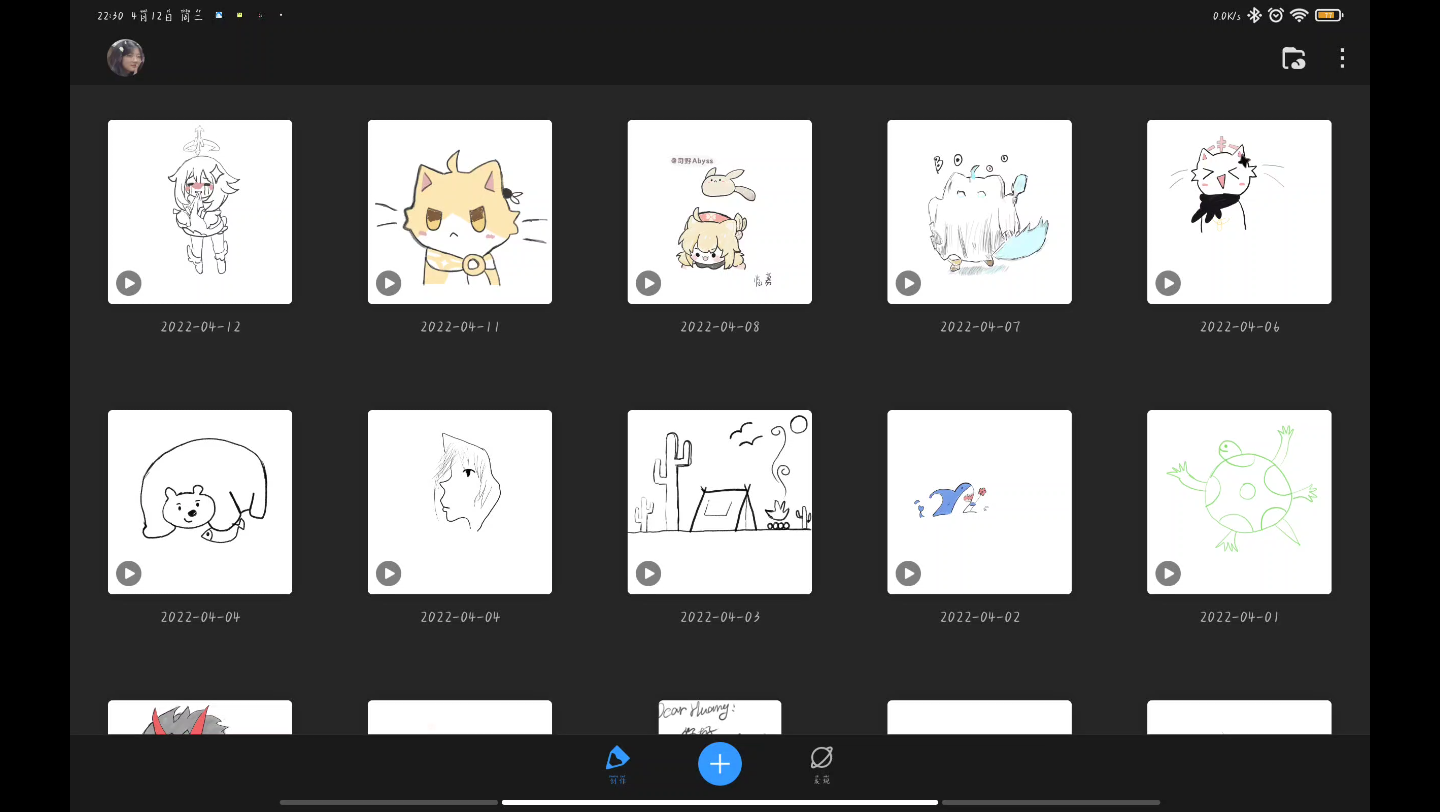Open the red-horned character drawing

[x=200, y=717]
